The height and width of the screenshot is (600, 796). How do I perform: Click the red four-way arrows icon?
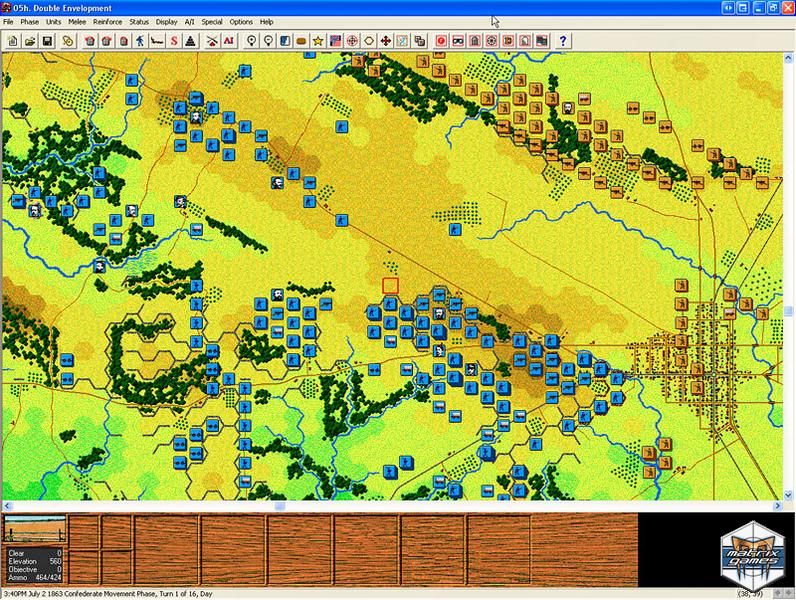[385, 41]
